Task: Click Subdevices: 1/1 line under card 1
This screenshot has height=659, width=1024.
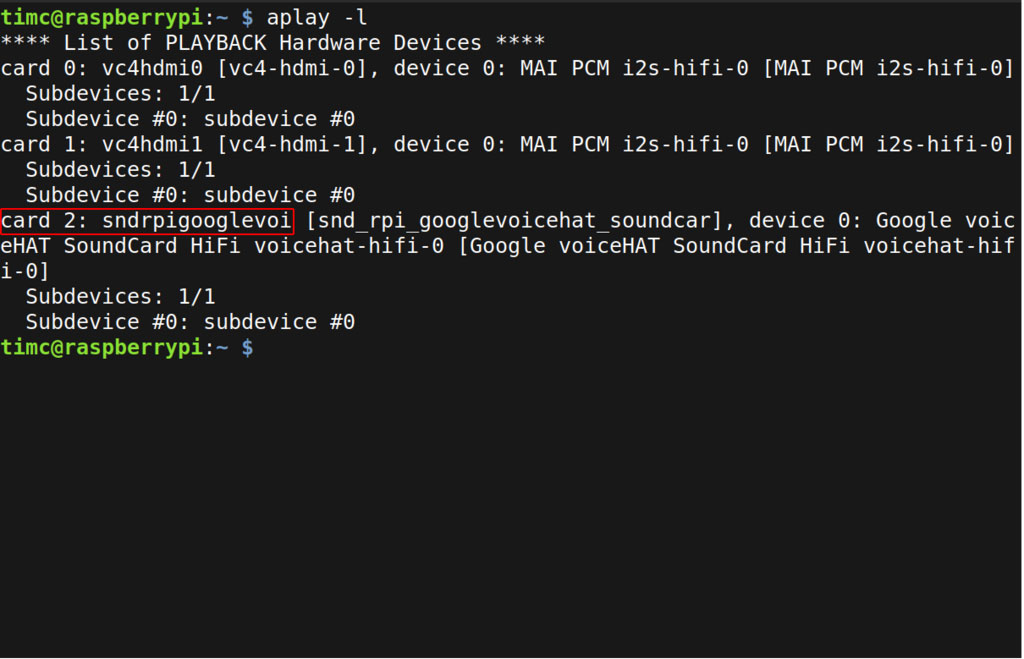Action: (x=120, y=169)
